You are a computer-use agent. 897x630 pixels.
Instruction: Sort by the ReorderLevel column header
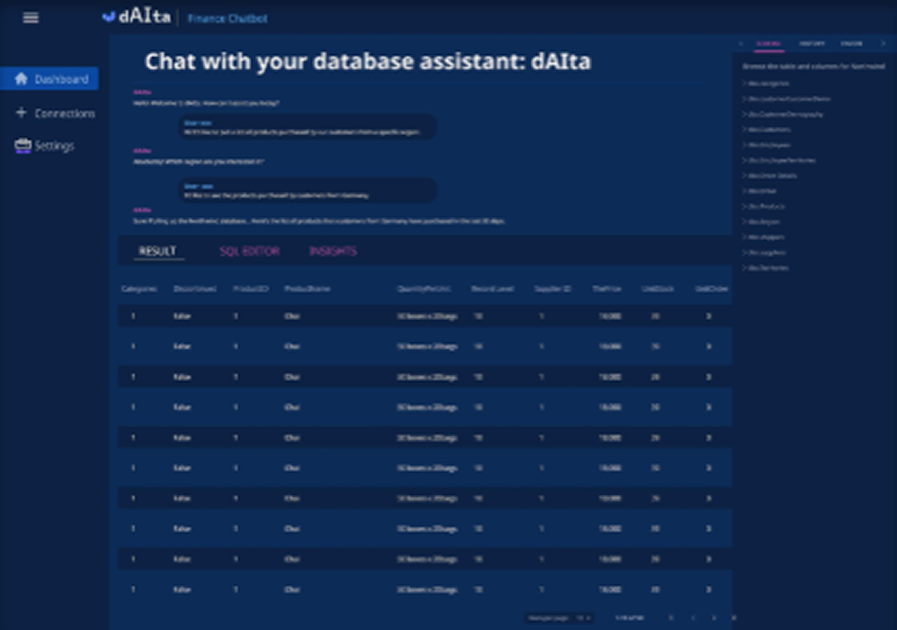pos(492,289)
